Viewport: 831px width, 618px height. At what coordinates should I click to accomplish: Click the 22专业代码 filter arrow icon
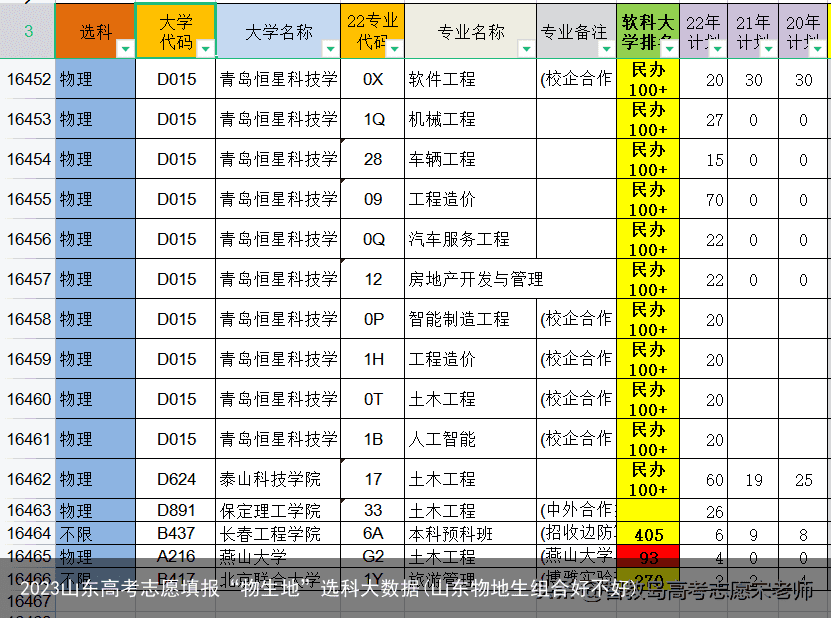tap(393, 50)
